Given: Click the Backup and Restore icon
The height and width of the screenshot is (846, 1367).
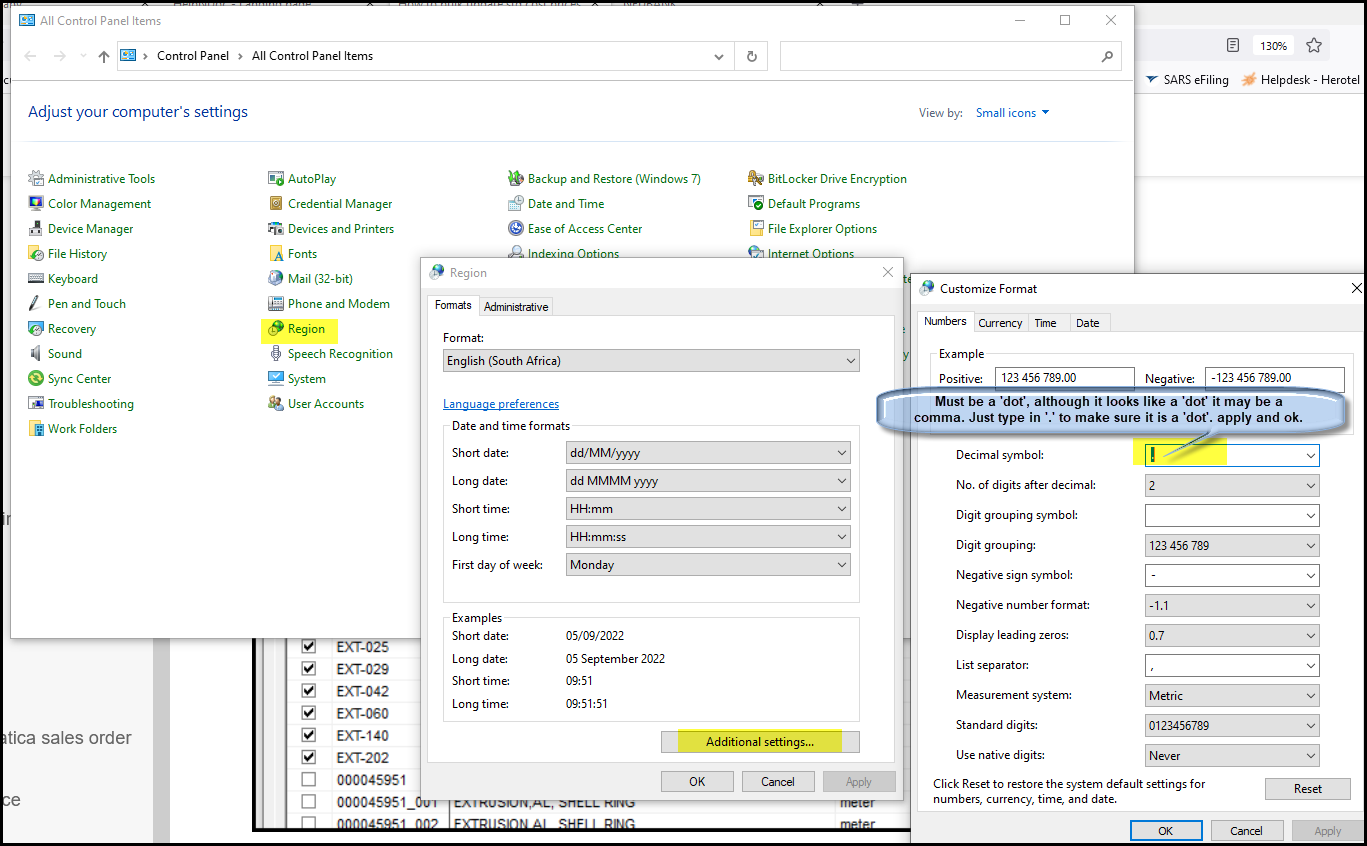Looking at the screenshot, I should [516, 179].
